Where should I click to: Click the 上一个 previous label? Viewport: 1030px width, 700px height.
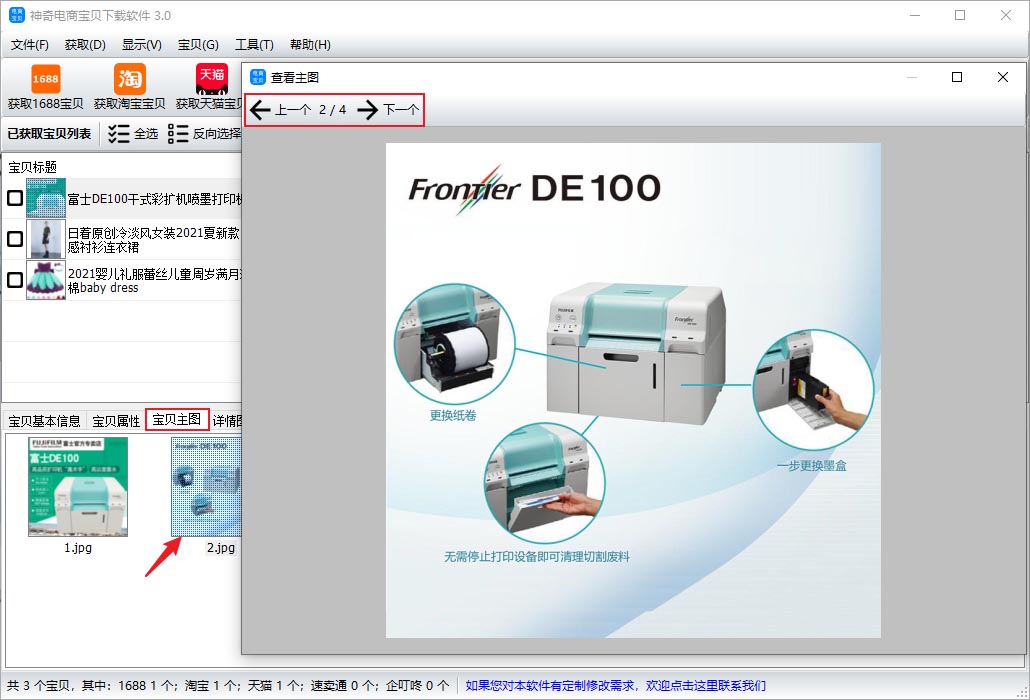click(x=292, y=110)
